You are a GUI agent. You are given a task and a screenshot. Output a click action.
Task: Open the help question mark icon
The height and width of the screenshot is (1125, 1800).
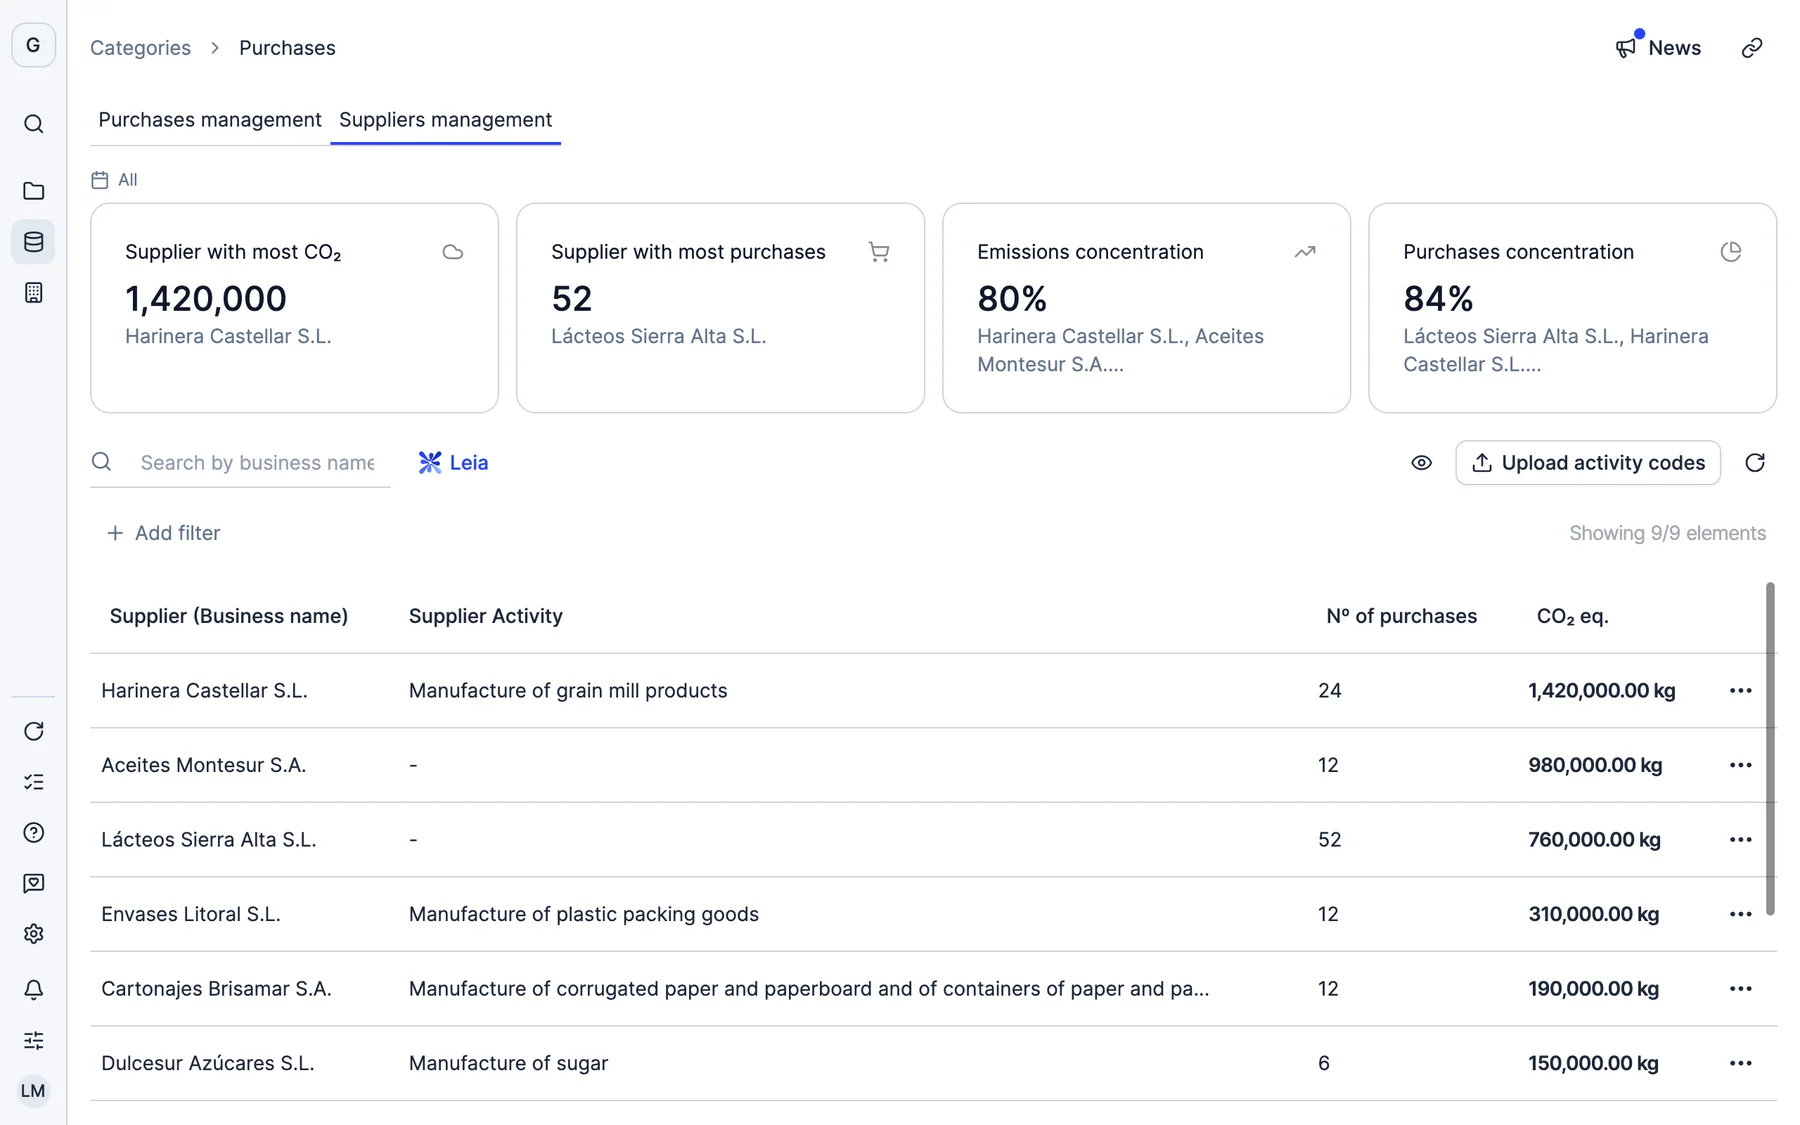[33, 832]
